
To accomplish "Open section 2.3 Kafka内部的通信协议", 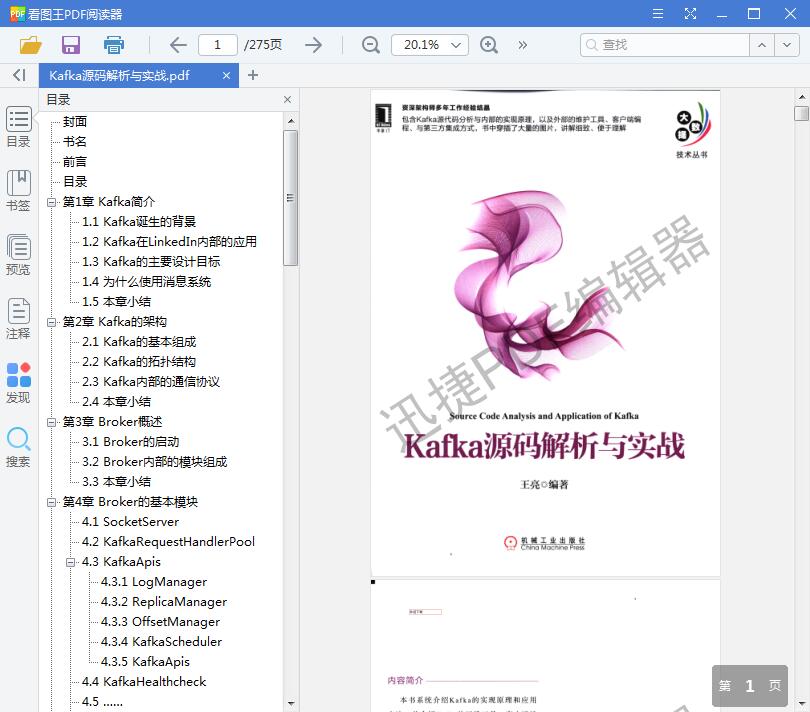I will 151,382.
